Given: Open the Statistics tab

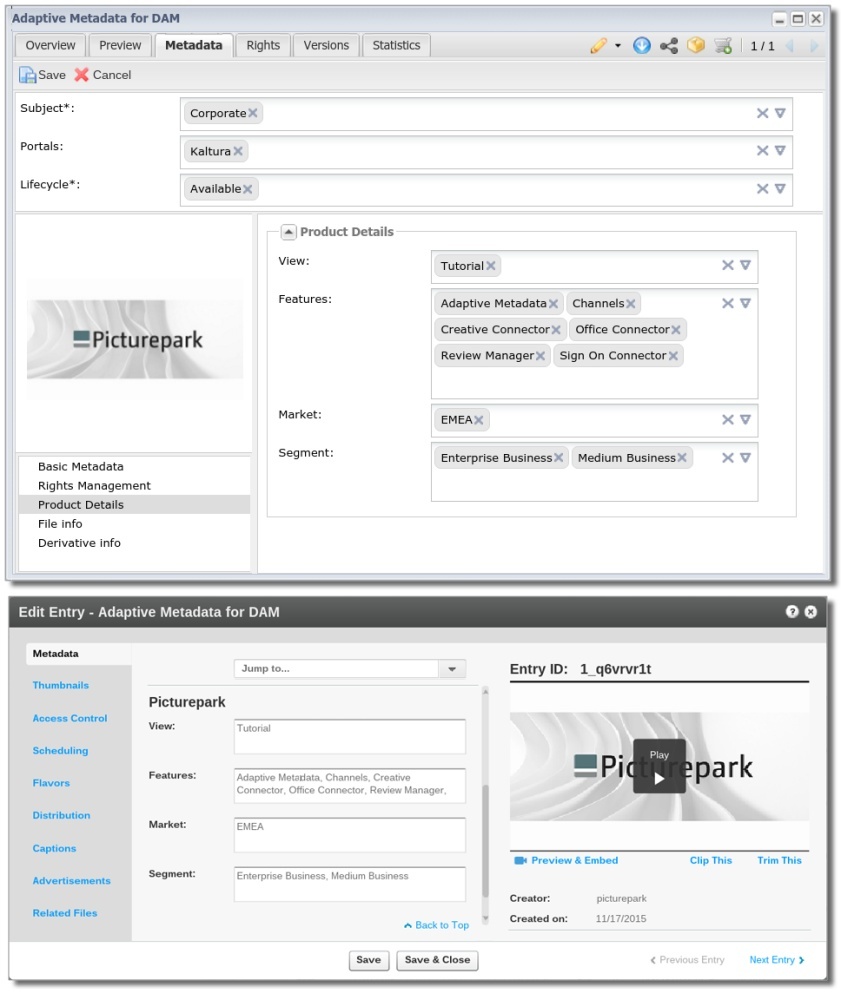Looking at the screenshot, I should point(396,45).
